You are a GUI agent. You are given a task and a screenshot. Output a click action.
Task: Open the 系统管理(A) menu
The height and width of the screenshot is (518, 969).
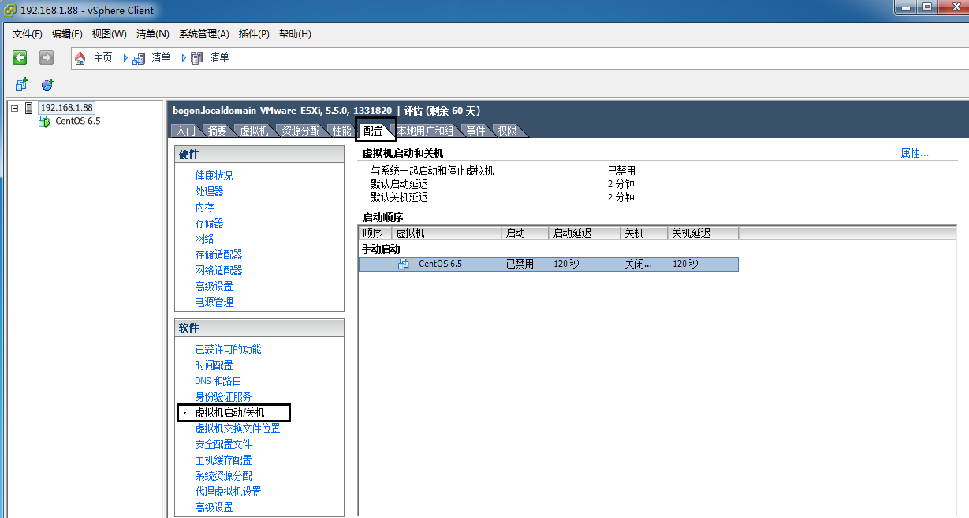[204, 34]
